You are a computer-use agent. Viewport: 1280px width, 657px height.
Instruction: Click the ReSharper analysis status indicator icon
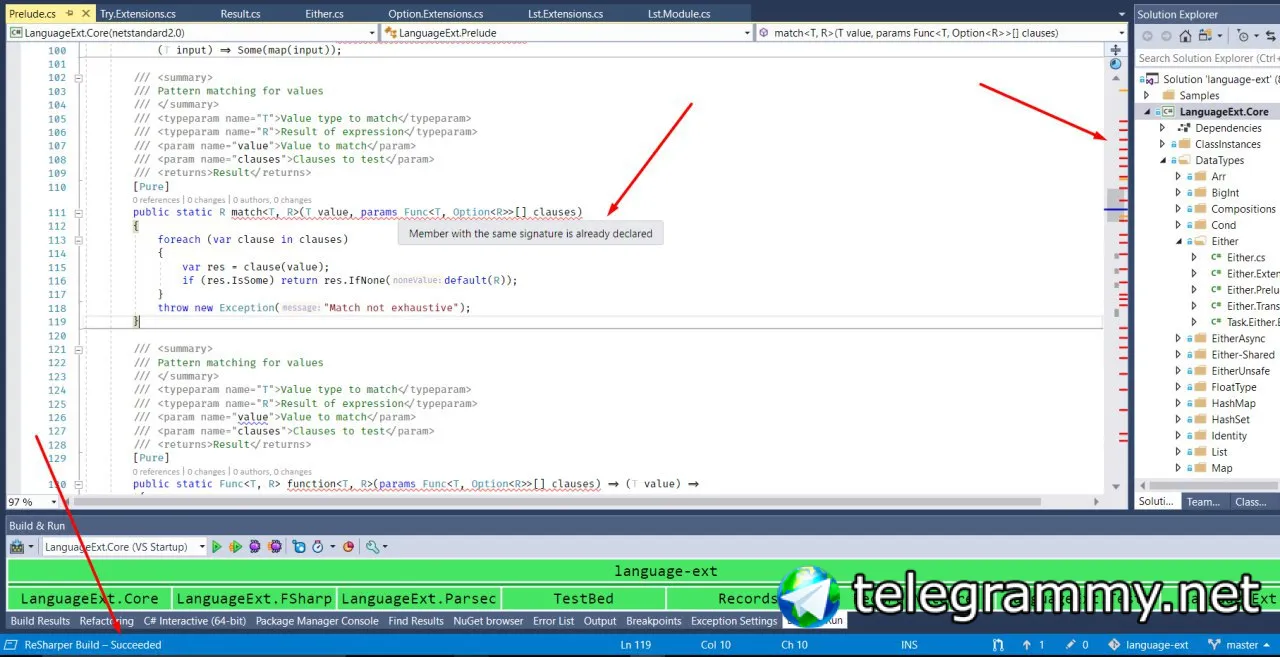[1116, 63]
